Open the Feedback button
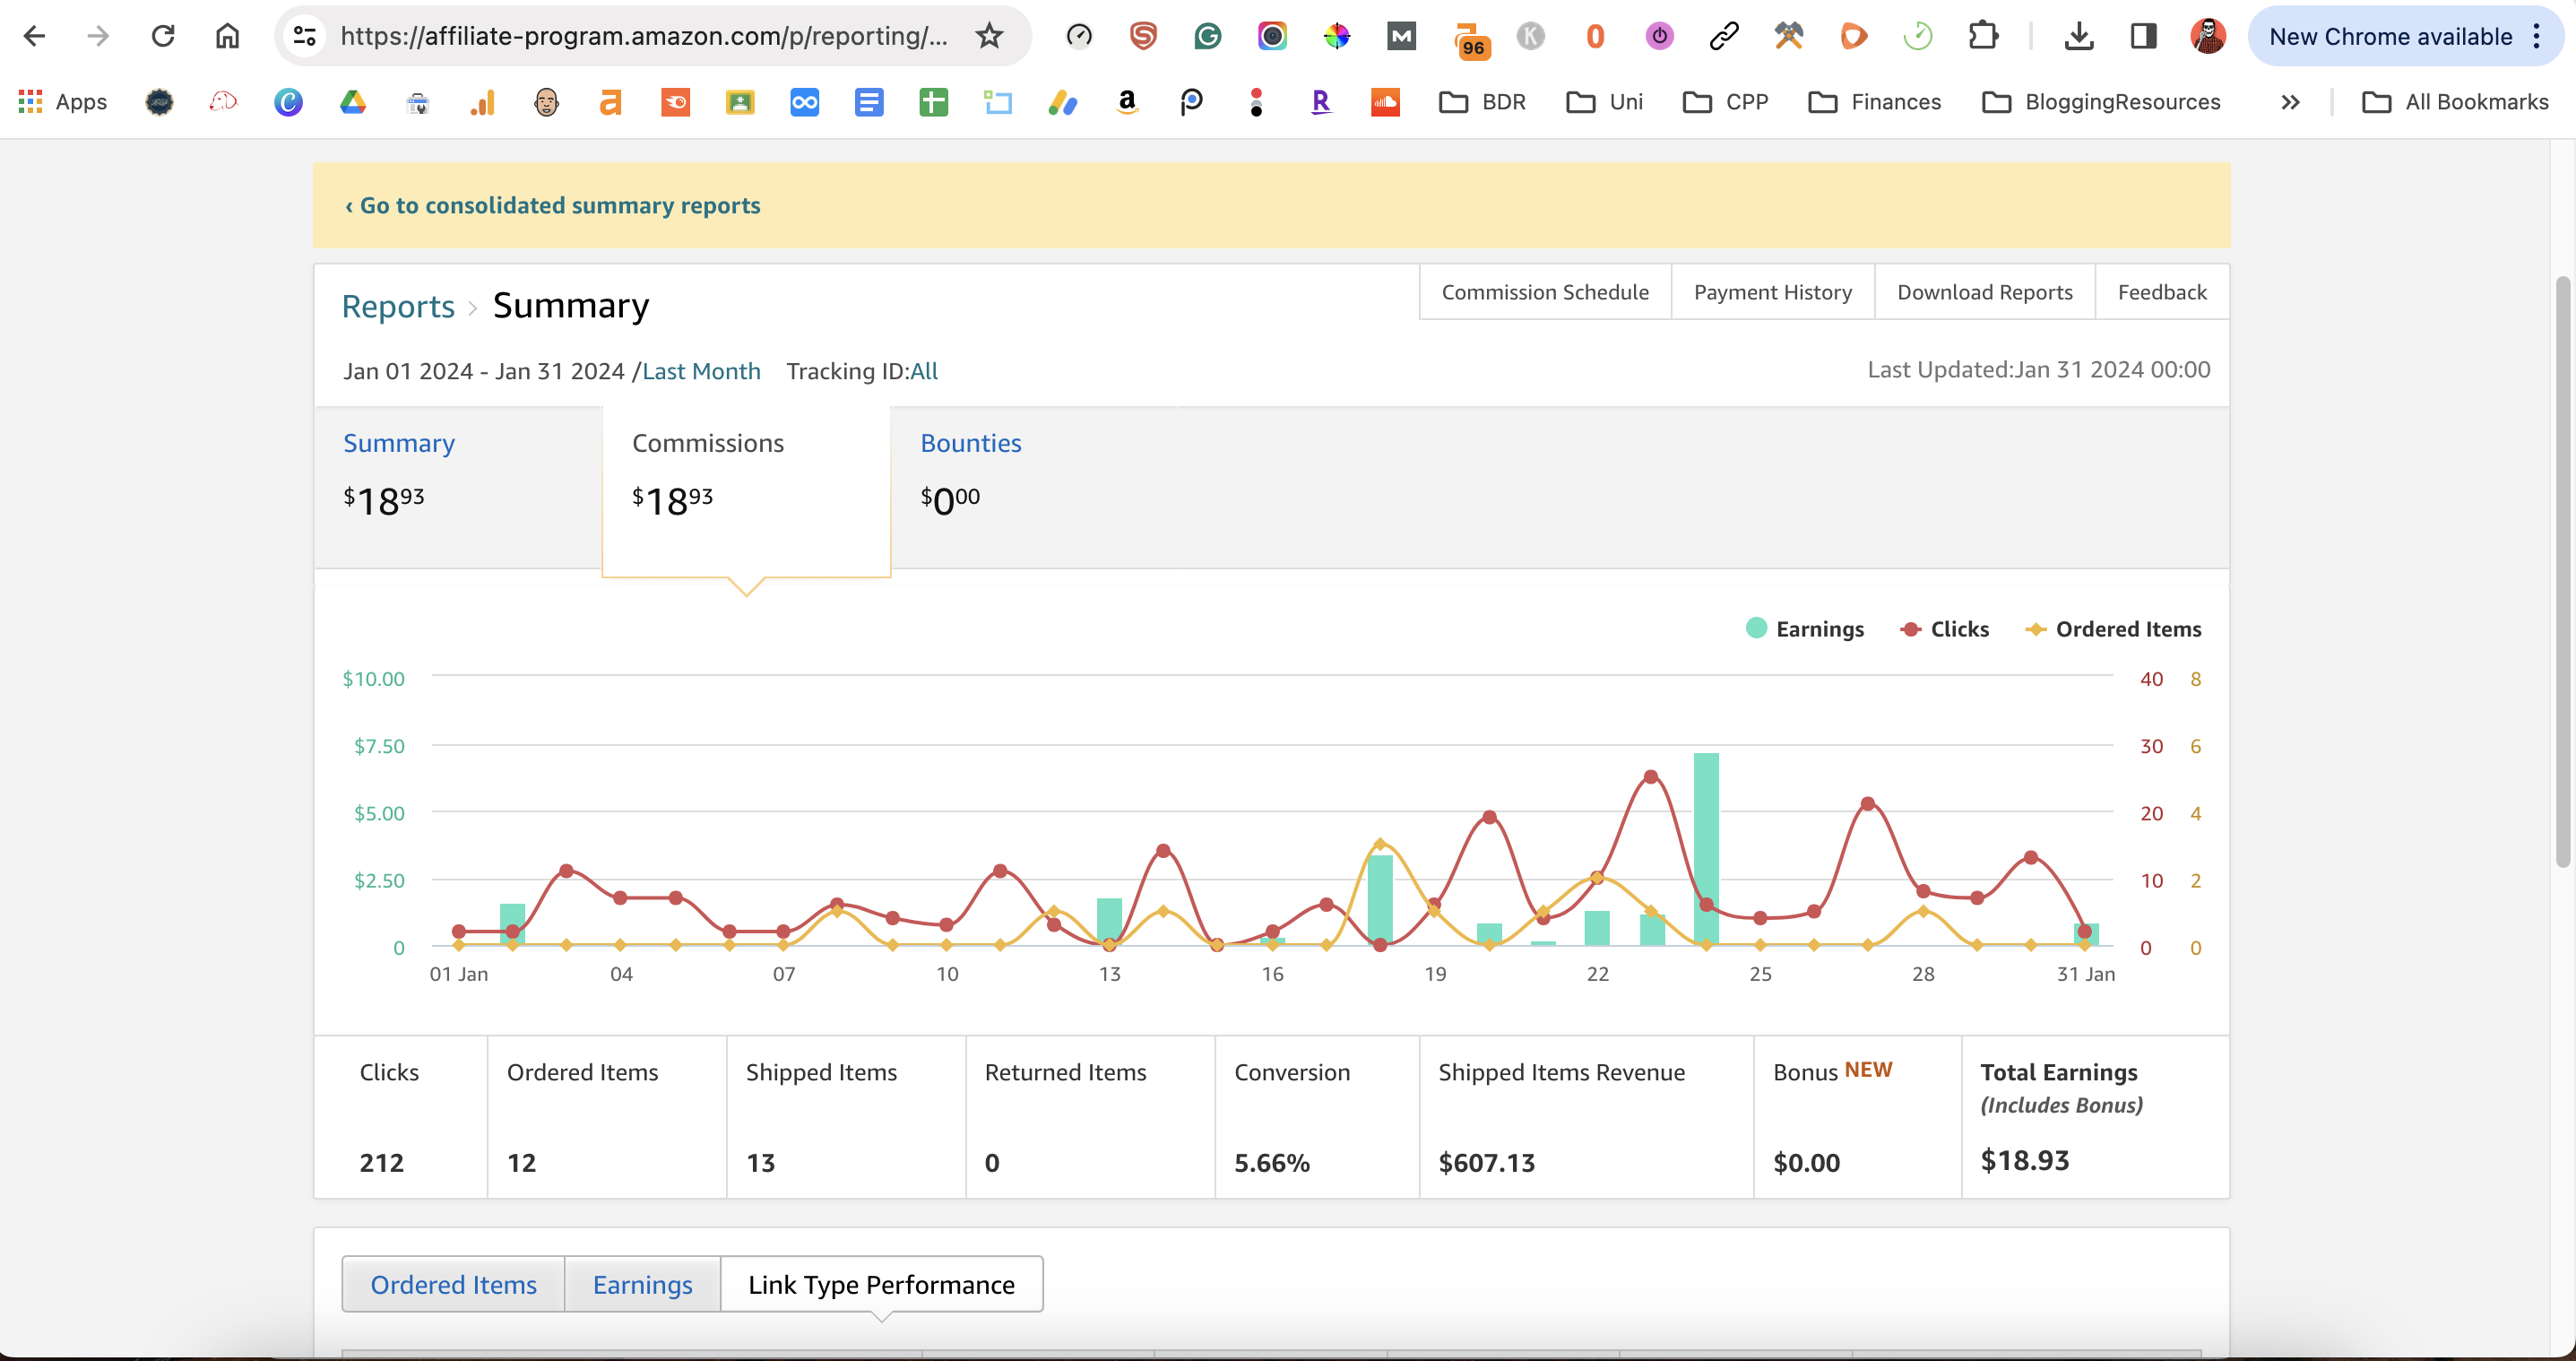This screenshot has height=1361, width=2576. click(x=2162, y=292)
